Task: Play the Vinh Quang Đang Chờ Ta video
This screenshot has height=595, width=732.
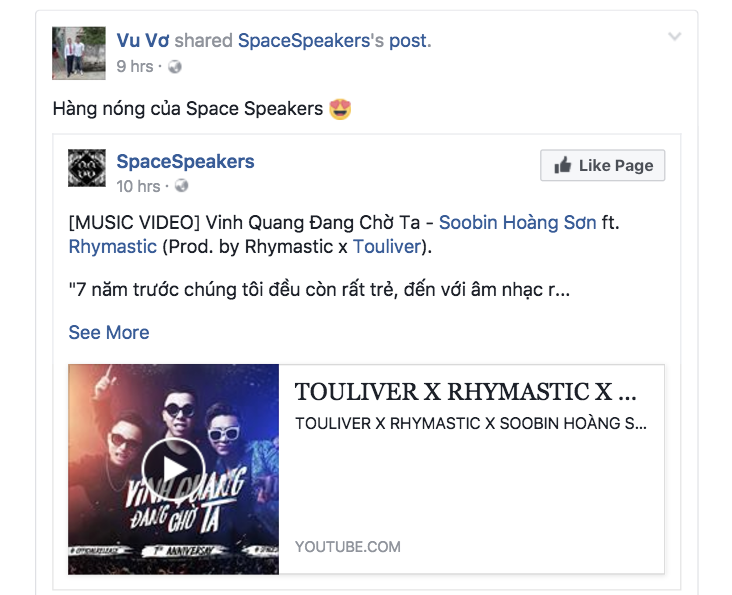Action: pyautogui.click(x=173, y=469)
